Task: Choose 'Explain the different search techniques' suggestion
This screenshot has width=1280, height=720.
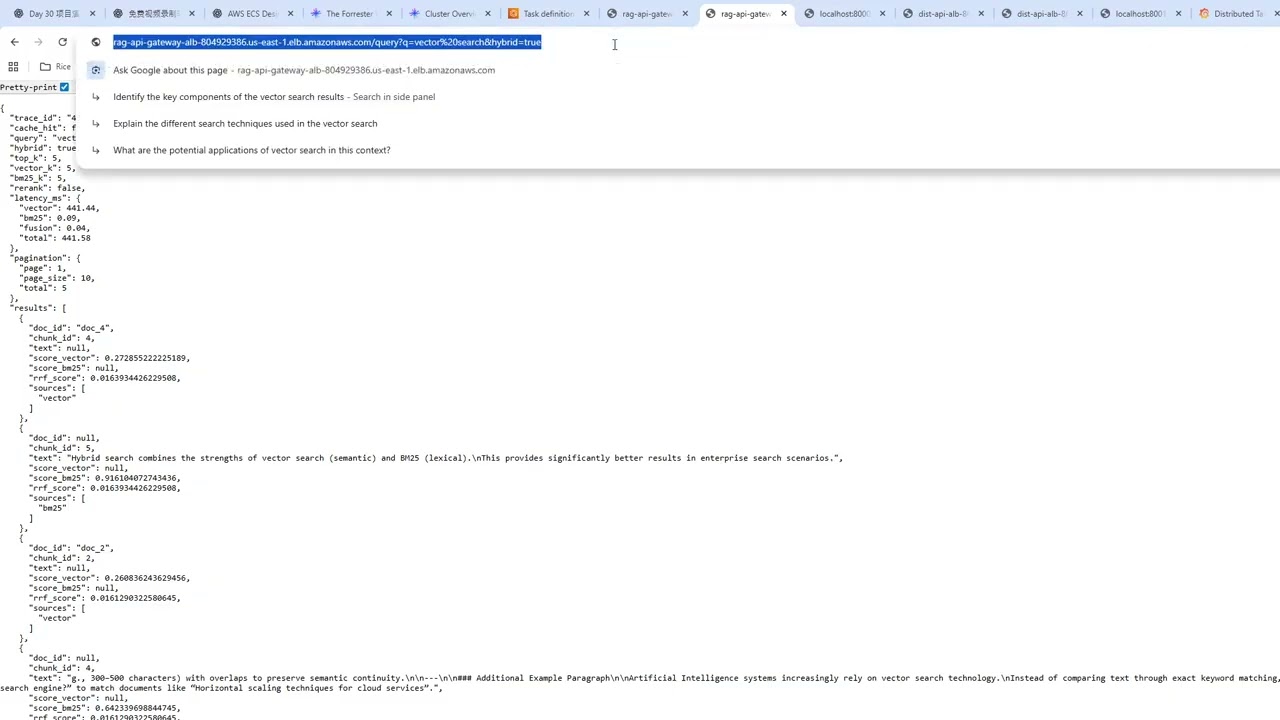Action: [x=678, y=123]
